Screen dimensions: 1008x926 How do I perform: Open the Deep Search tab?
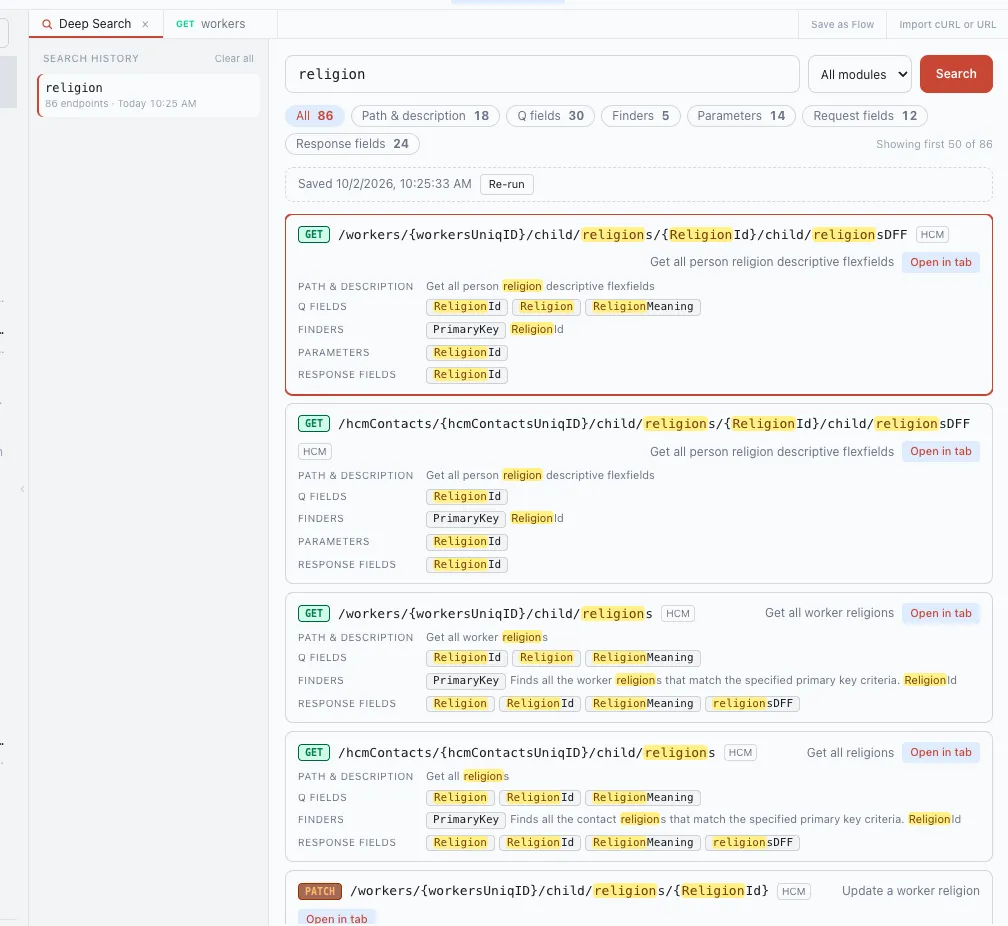coord(95,24)
